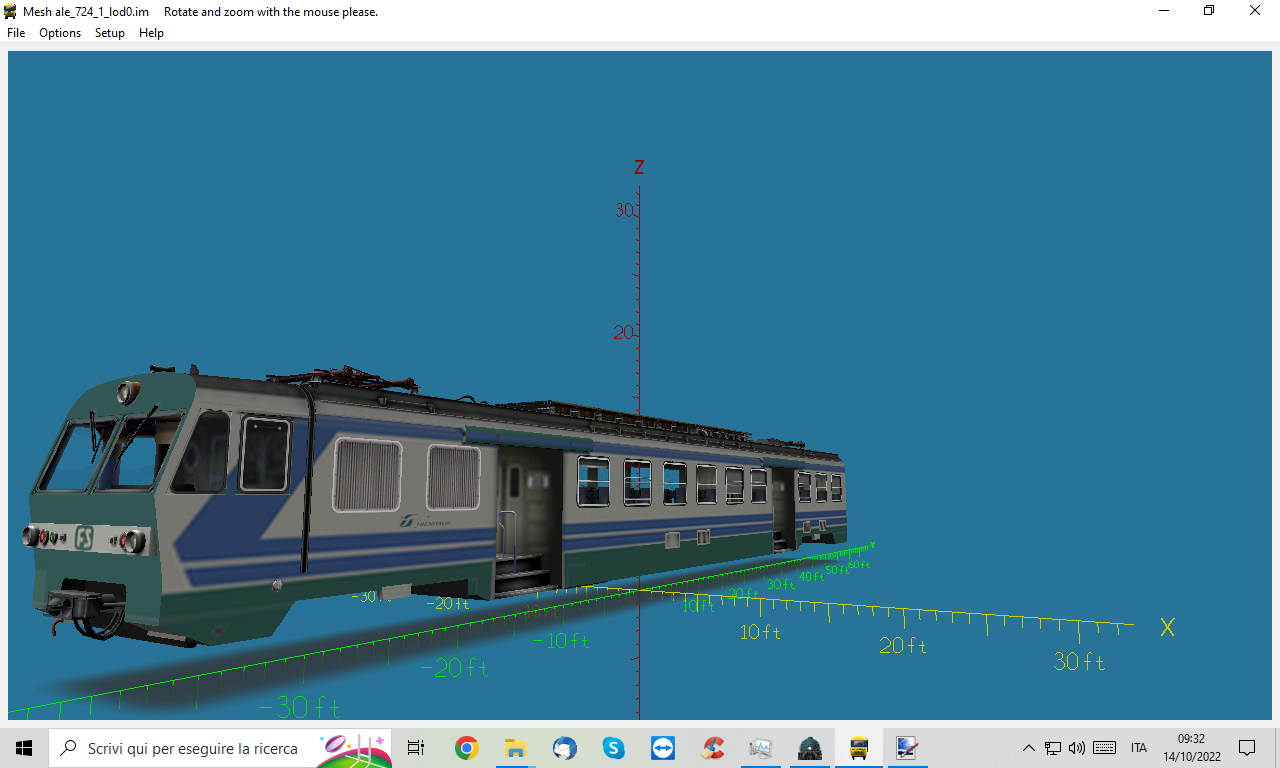The width and height of the screenshot is (1280, 768).
Task: Open the volume control tray icon
Action: [1077, 748]
